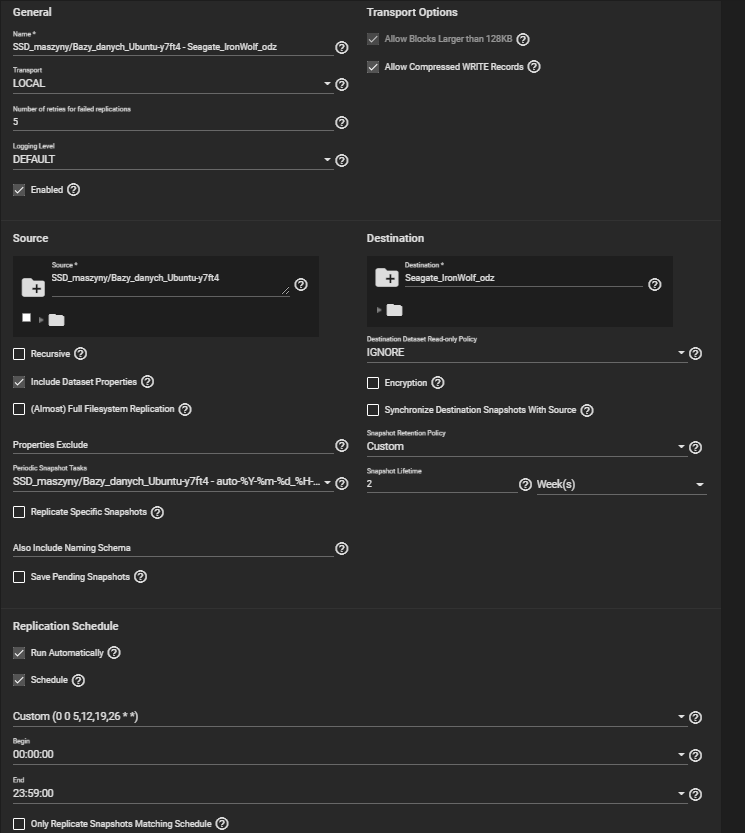The height and width of the screenshot is (833, 745).
Task: Enable the Recursive checkbox
Action: [x=19, y=354]
